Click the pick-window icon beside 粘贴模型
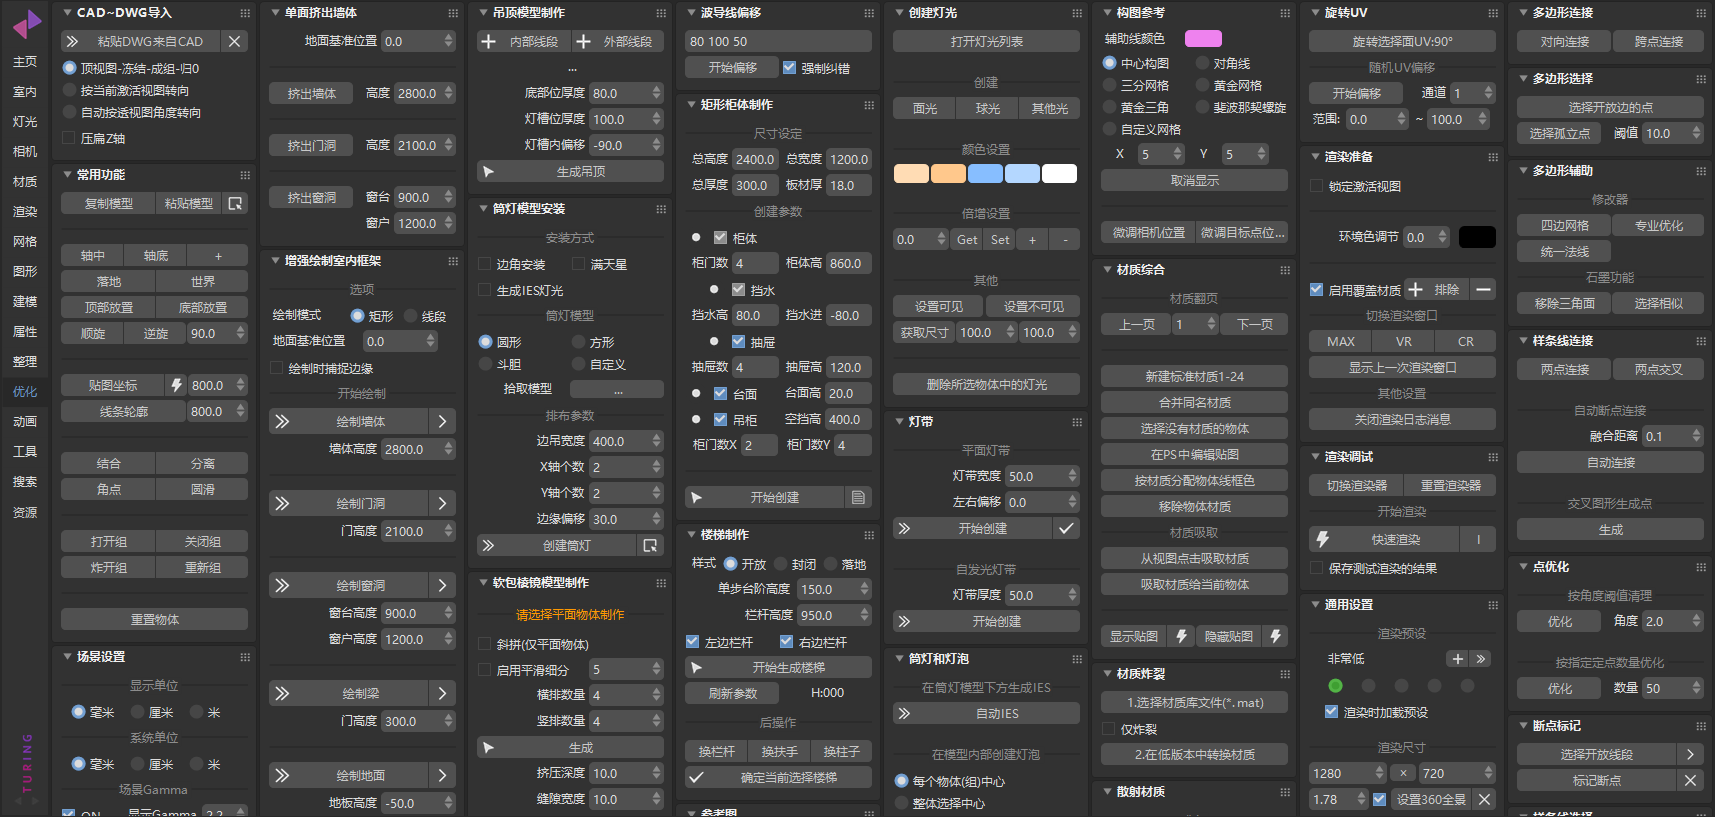 [235, 203]
